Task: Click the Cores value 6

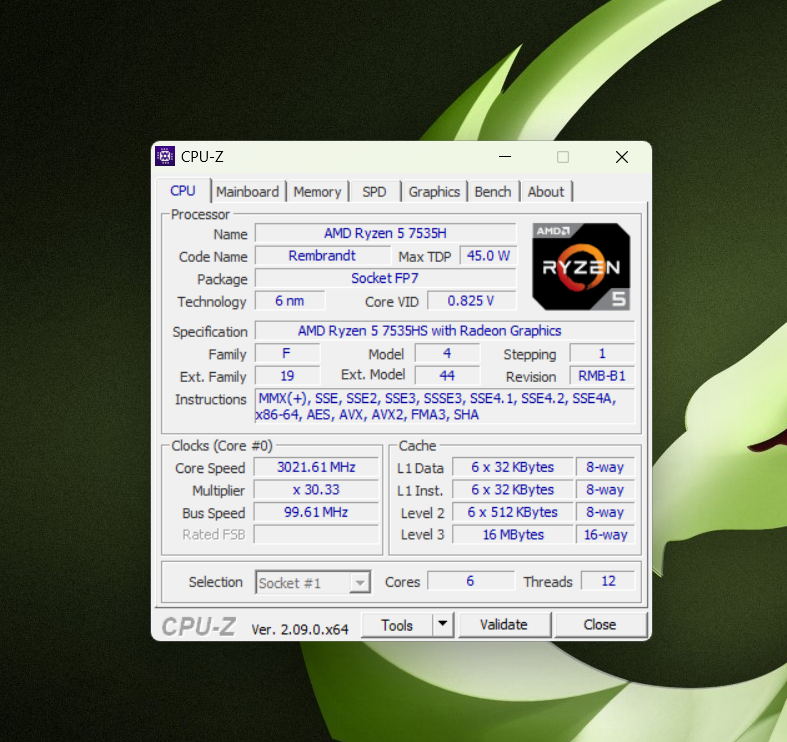Action: pyautogui.click(x=471, y=581)
